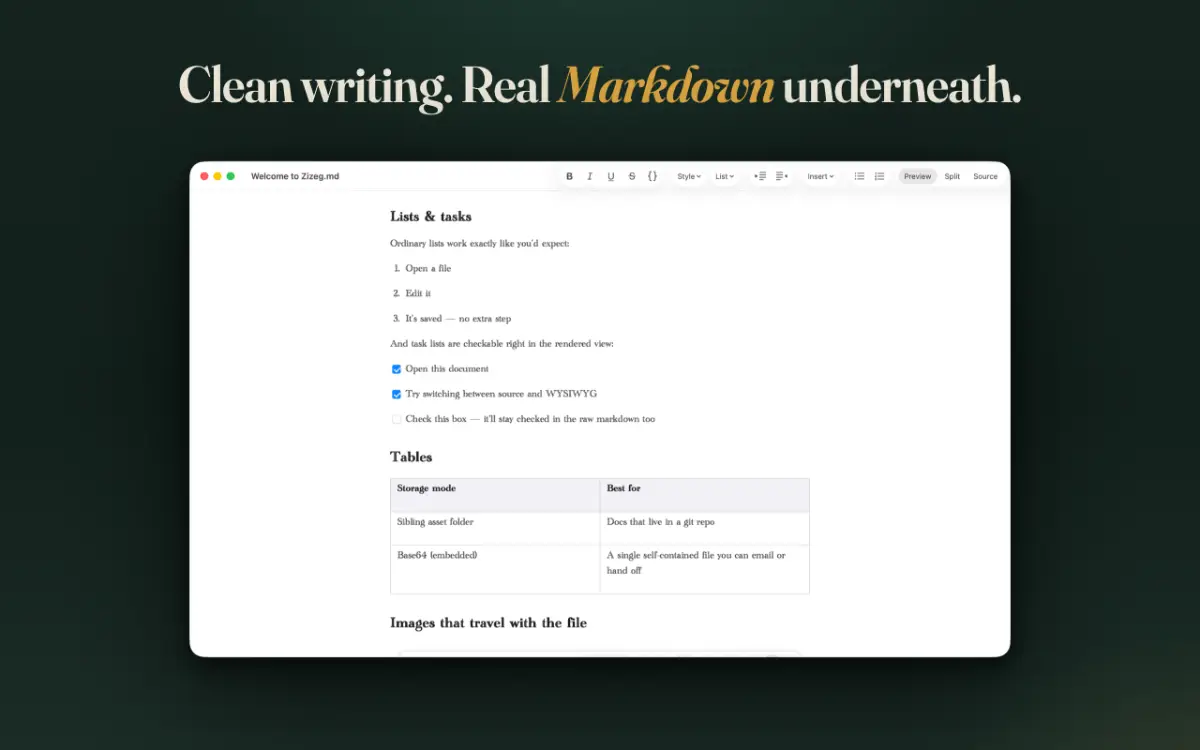Check the 'Check this box' task
The width and height of the screenshot is (1200, 750).
pyautogui.click(x=397, y=419)
